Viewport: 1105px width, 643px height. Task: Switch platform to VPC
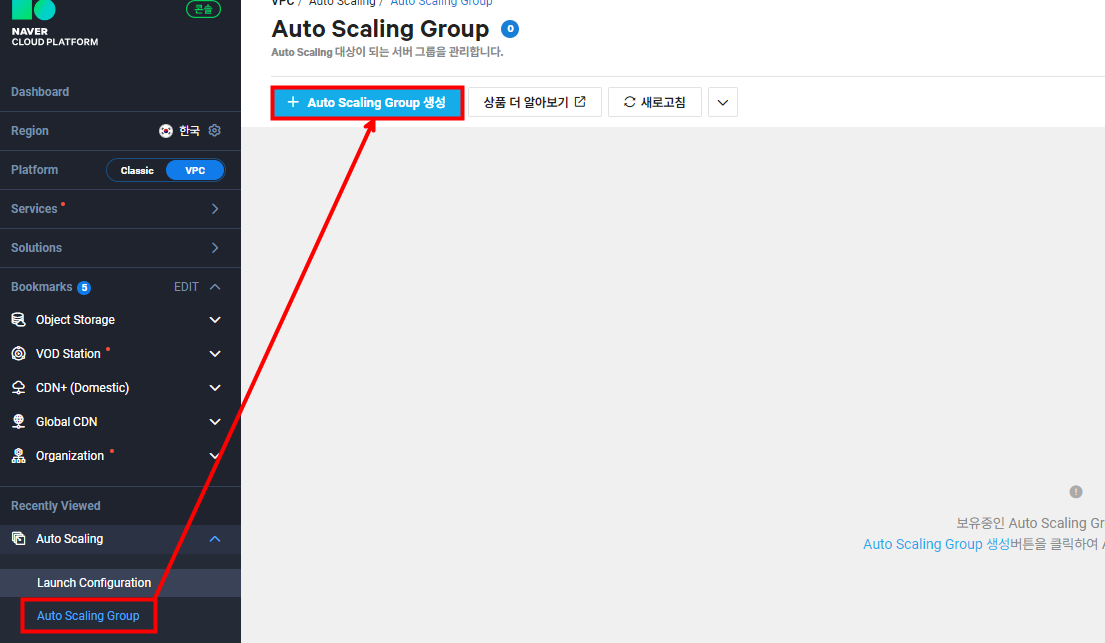(195, 170)
